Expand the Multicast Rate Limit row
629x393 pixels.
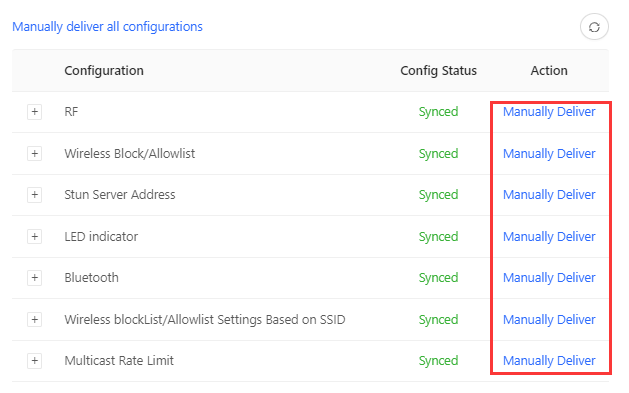tap(34, 361)
